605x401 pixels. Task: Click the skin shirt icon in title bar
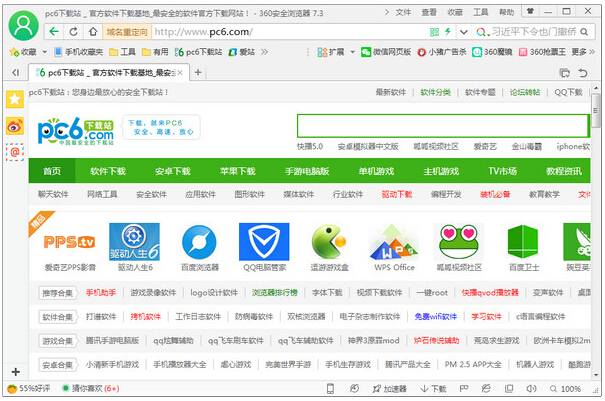[x=531, y=11]
